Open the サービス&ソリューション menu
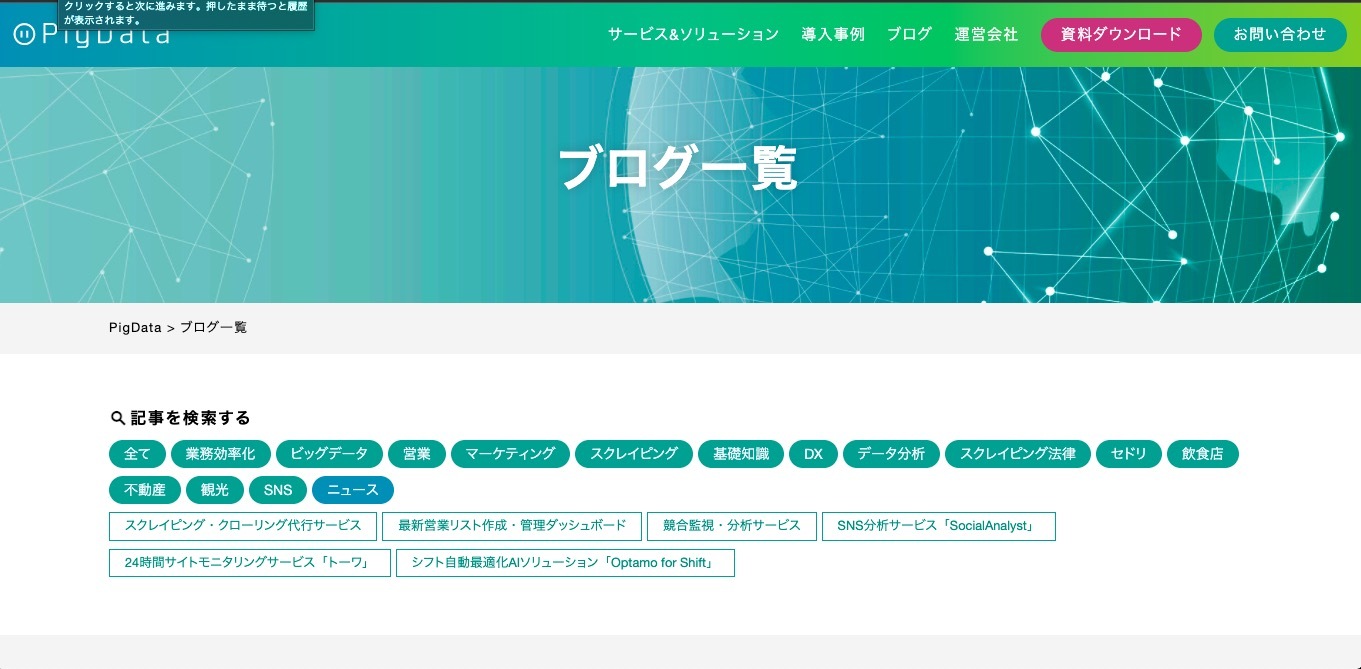The image size is (1361, 669). (x=693, y=34)
